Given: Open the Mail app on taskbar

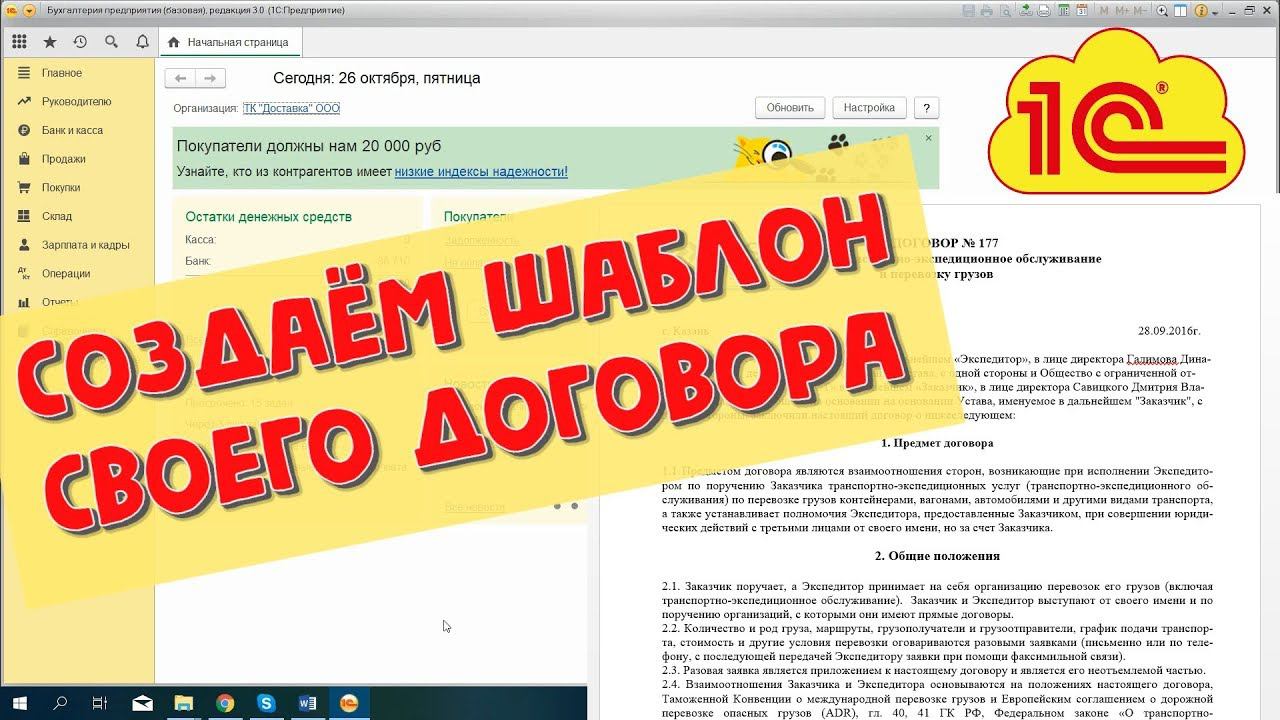Looking at the screenshot, I should tap(141, 703).
